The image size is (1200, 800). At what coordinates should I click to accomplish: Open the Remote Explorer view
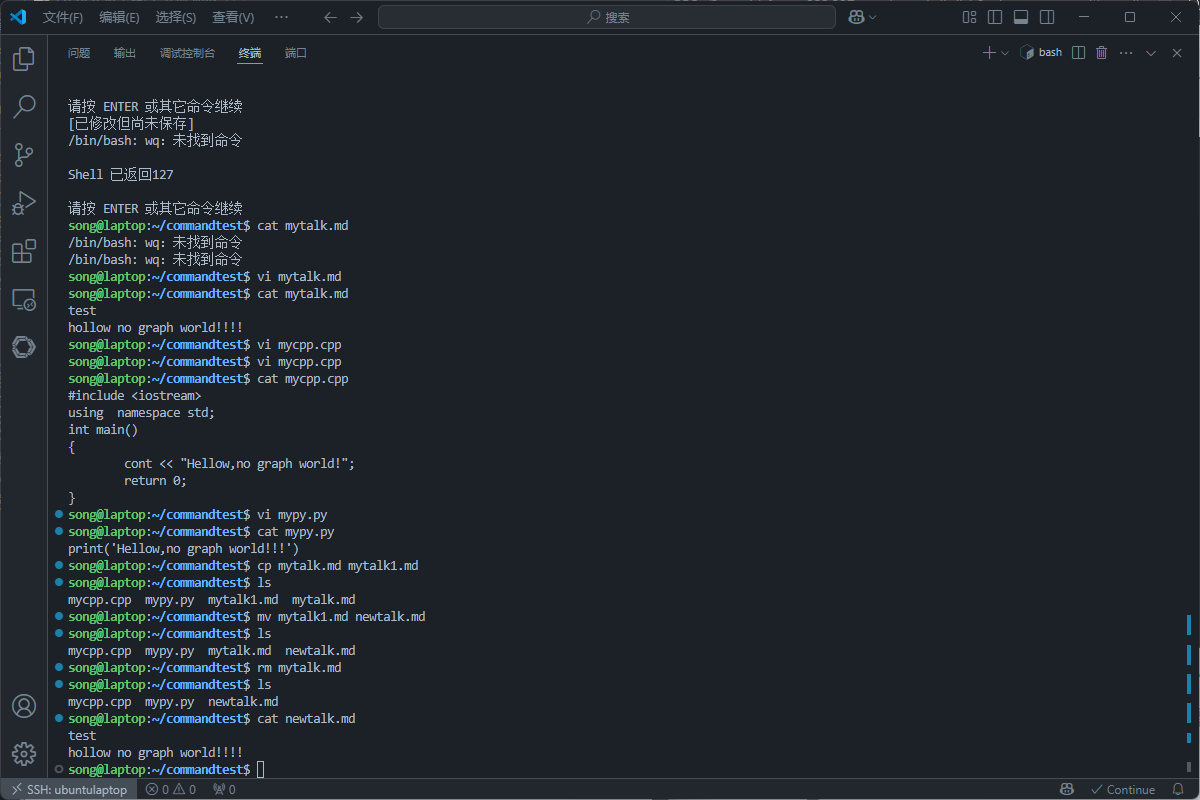click(24, 299)
